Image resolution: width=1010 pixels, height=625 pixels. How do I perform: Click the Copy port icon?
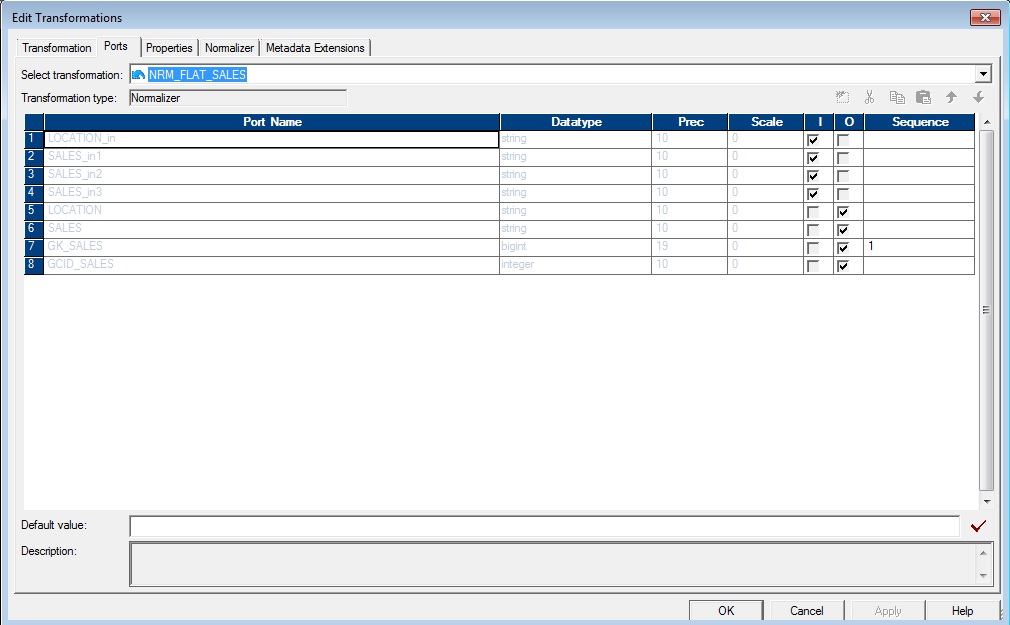[x=897, y=97]
